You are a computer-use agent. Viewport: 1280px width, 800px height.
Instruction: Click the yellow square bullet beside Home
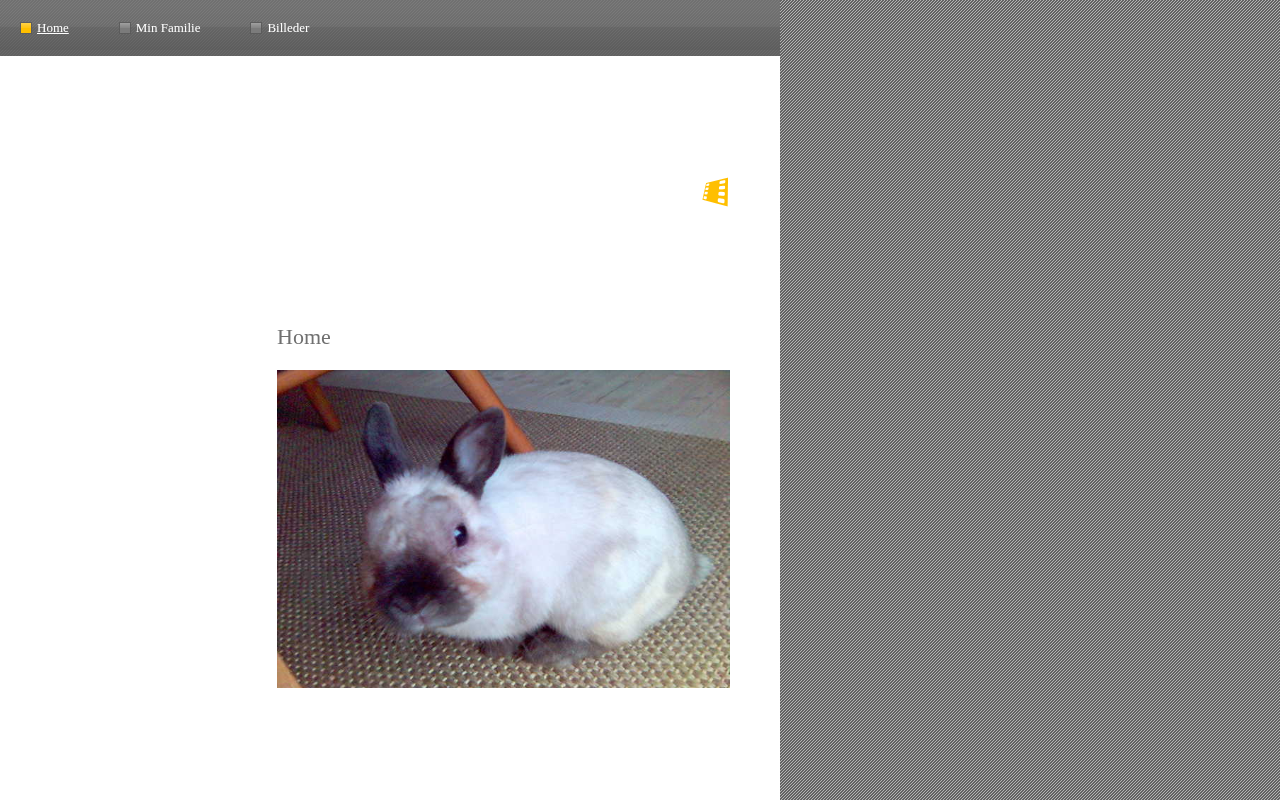pyautogui.click(x=26, y=28)
